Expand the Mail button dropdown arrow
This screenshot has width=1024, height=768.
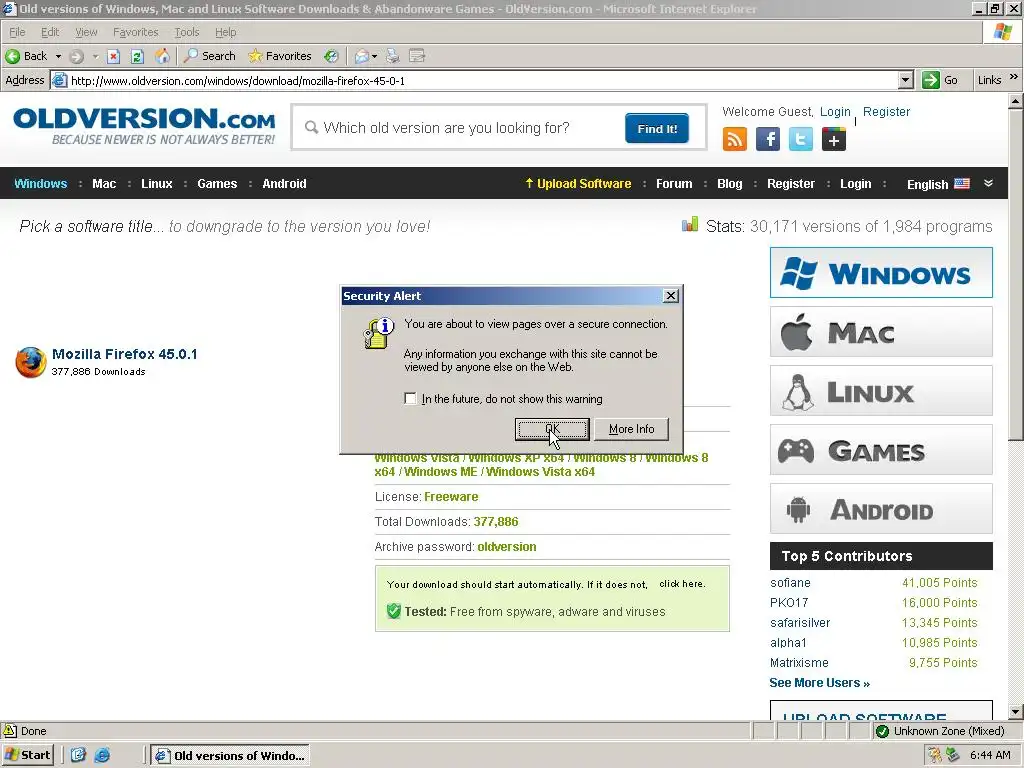pyautogui.click(x=374, y=56)
